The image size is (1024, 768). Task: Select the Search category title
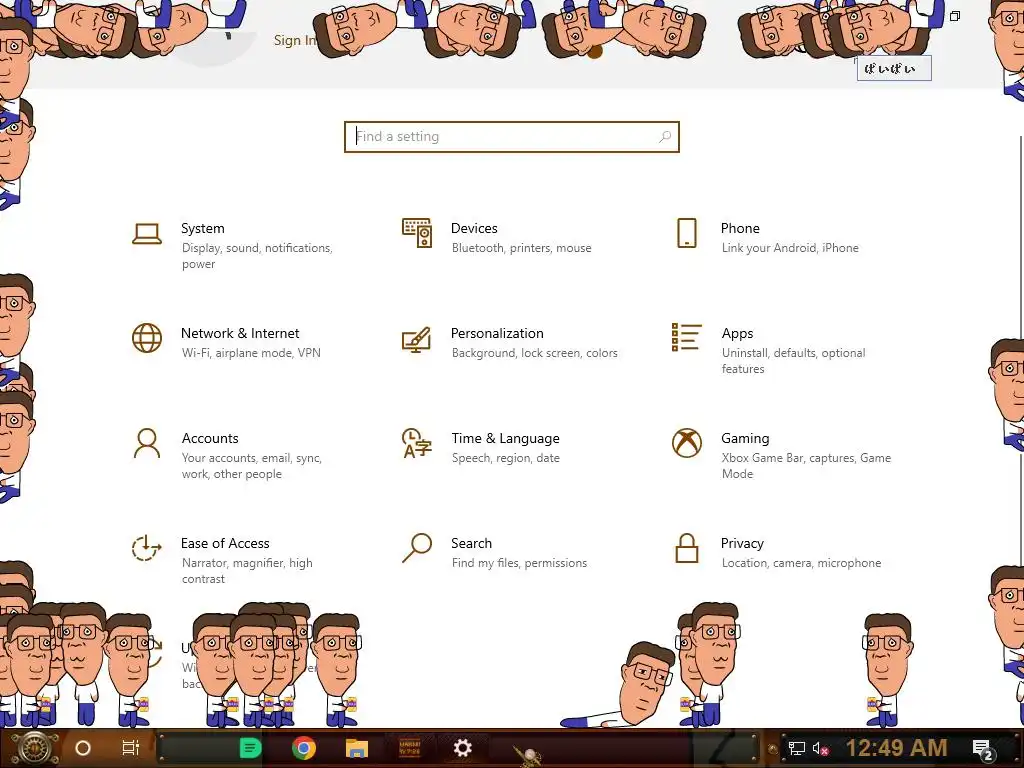tap(472, 543)
